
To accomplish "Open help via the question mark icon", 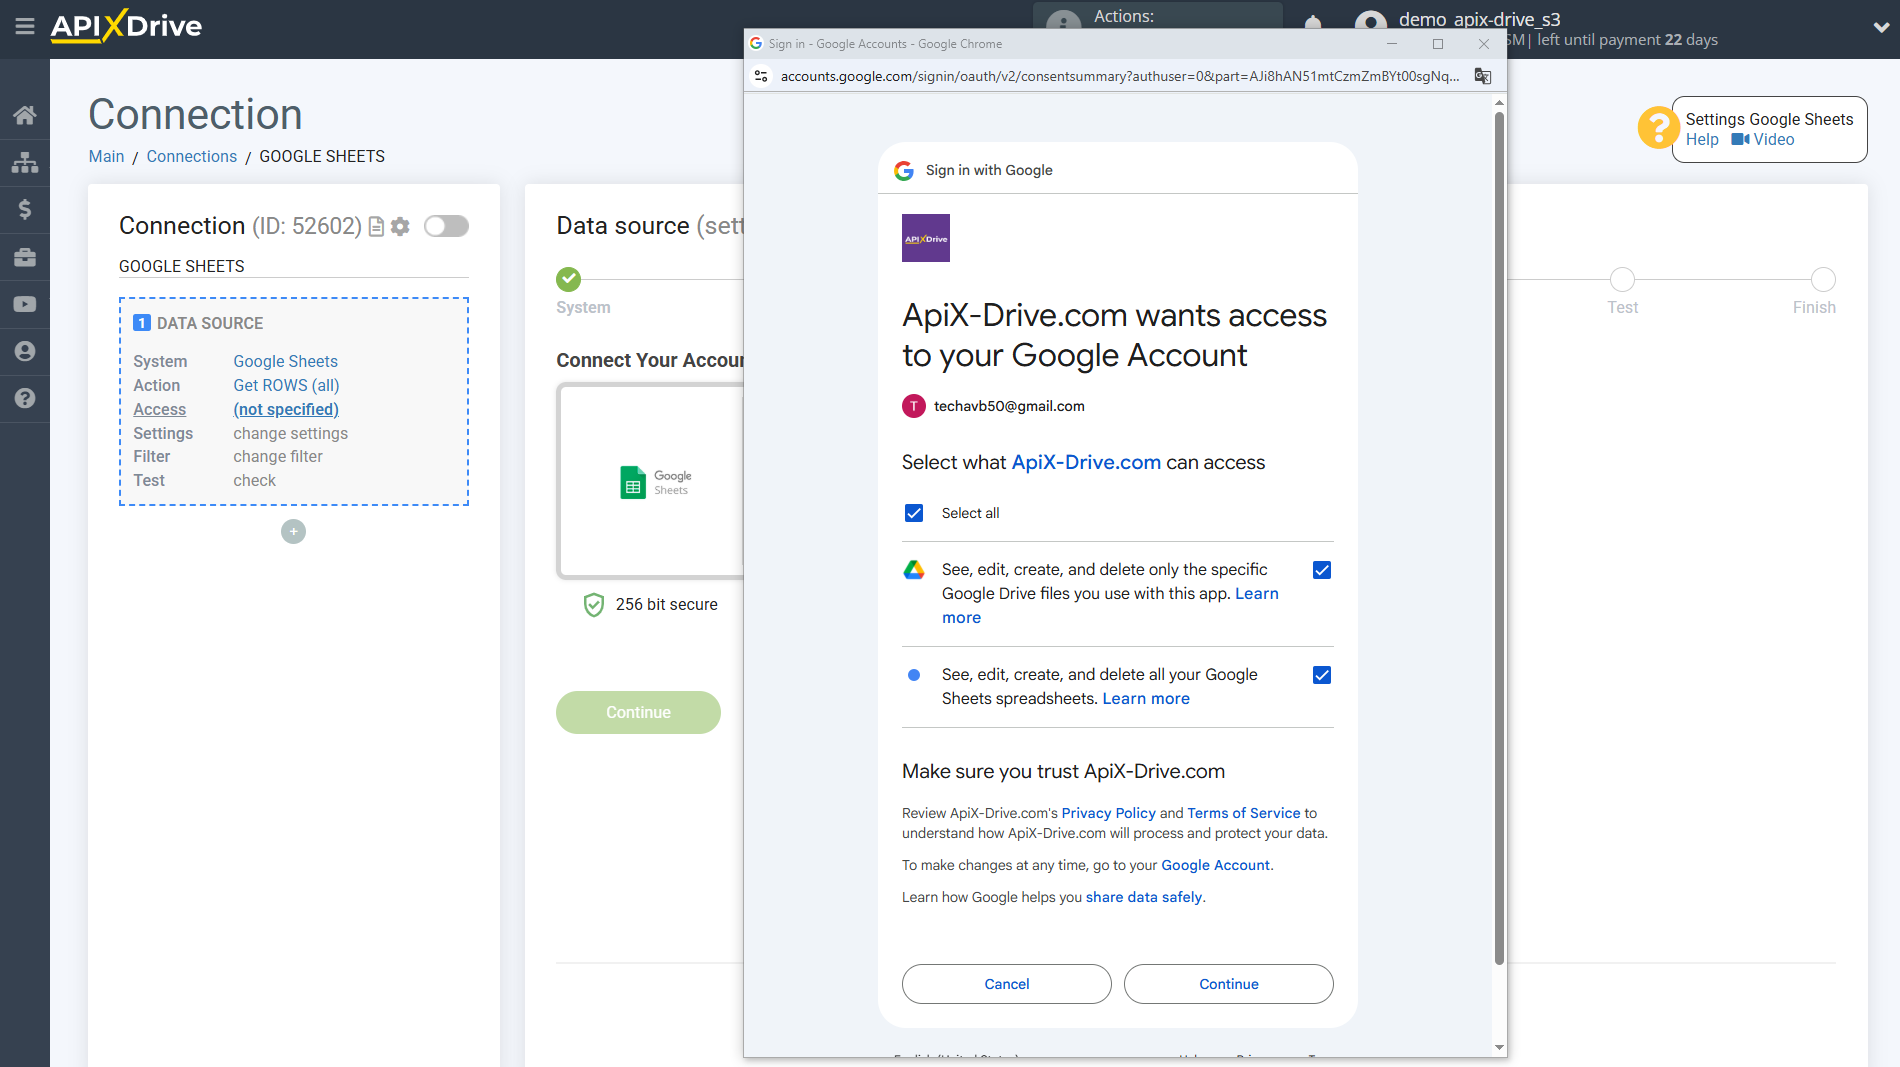I will [25, 399].
